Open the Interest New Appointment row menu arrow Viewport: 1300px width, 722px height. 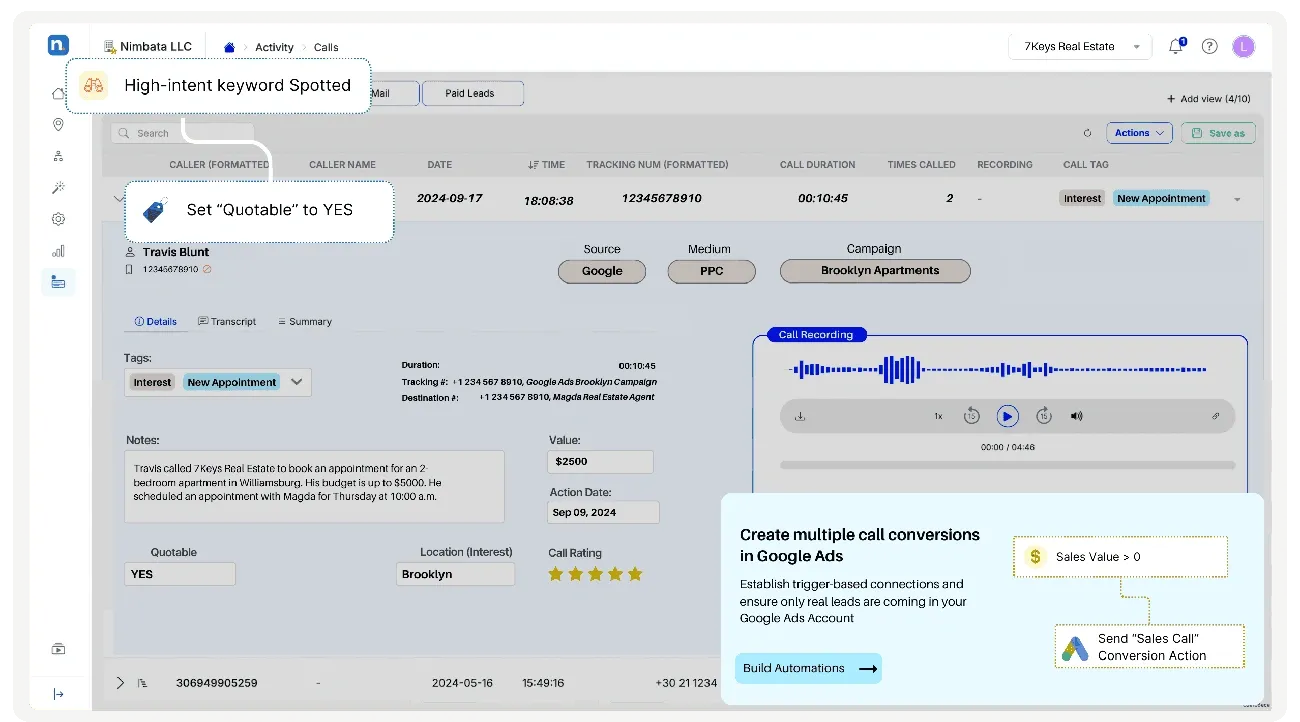(1237, 199)
